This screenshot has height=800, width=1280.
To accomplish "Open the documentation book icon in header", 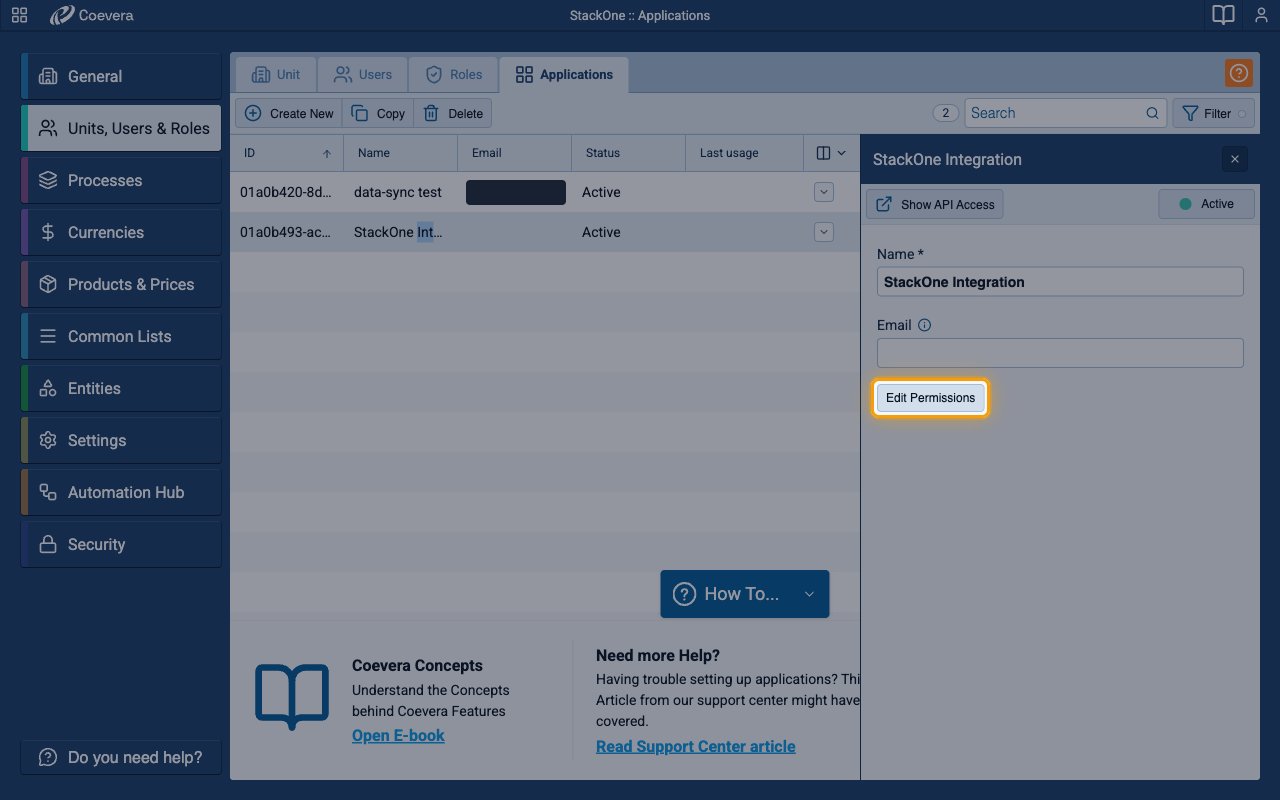I will click(x=1223, y=15).
